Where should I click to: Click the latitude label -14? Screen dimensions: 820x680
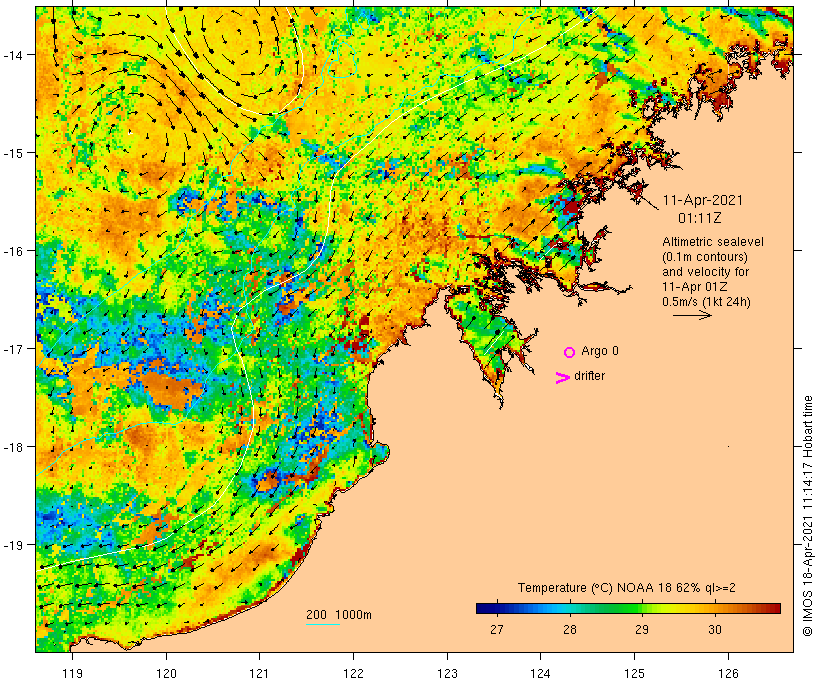click(13, 55)
